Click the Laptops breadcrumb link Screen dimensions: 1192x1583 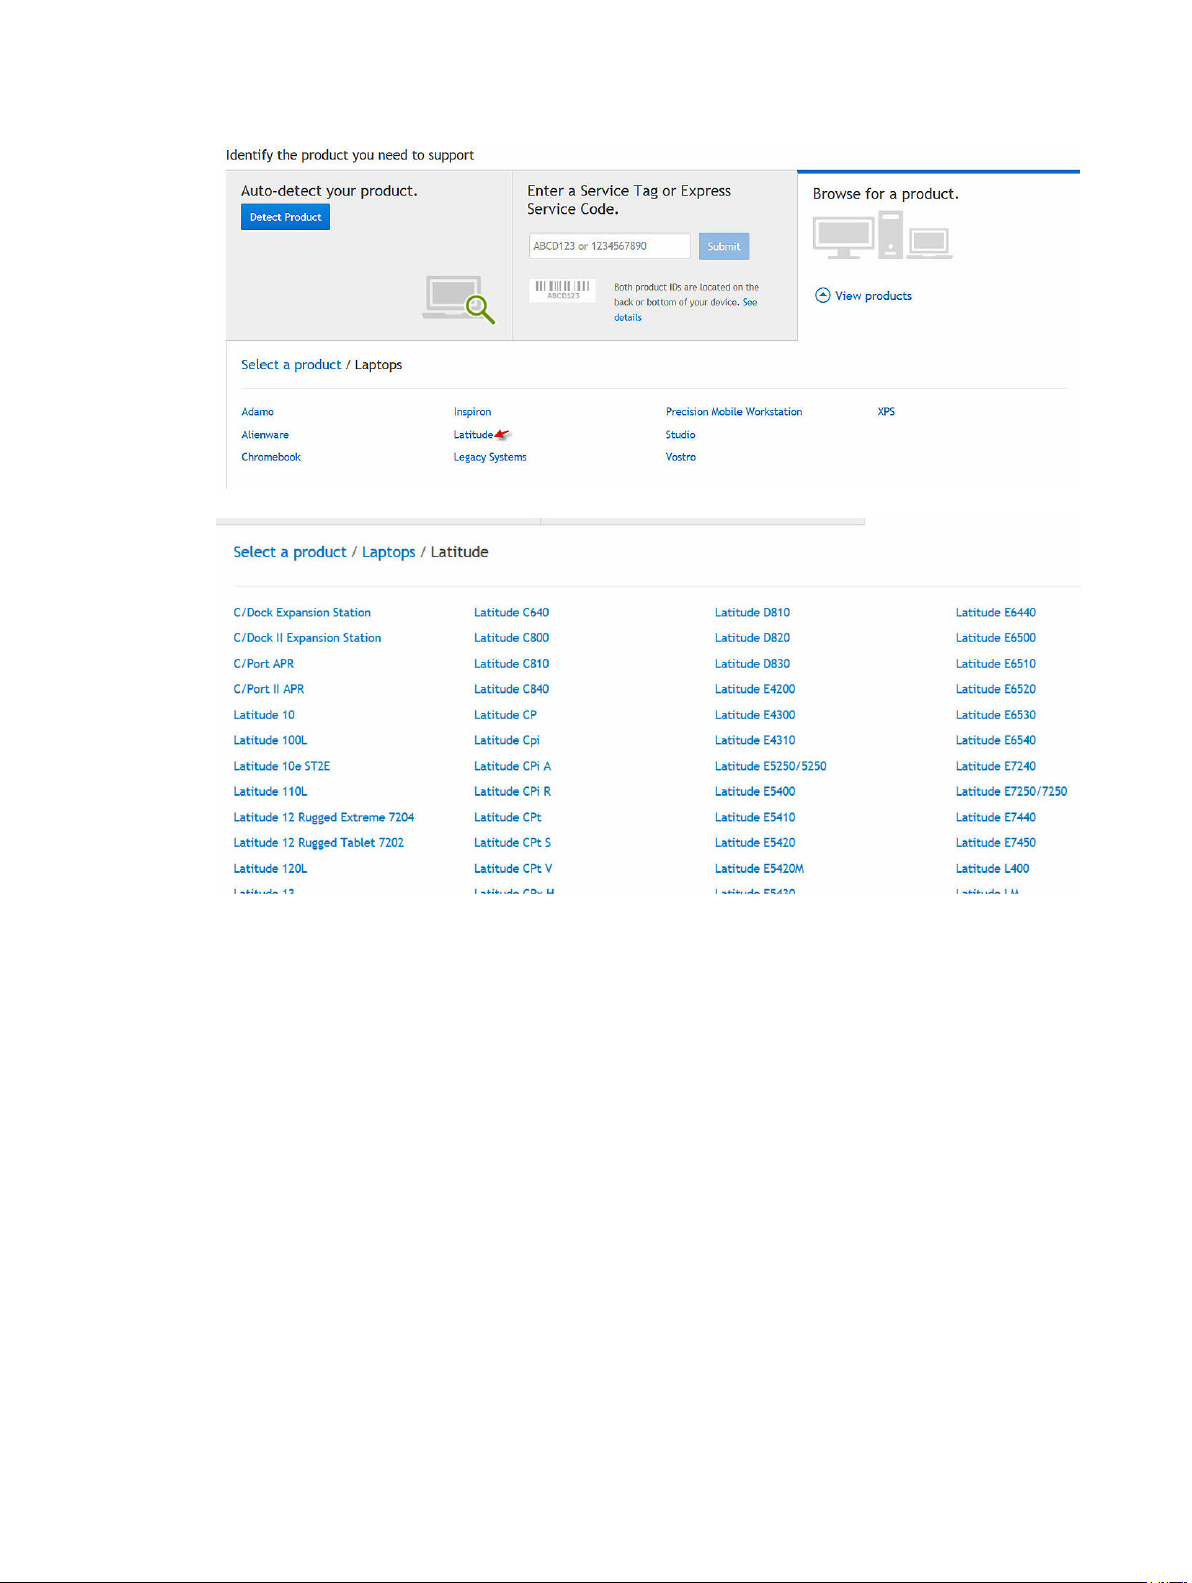pyautogui.click(x=388, y=552)
